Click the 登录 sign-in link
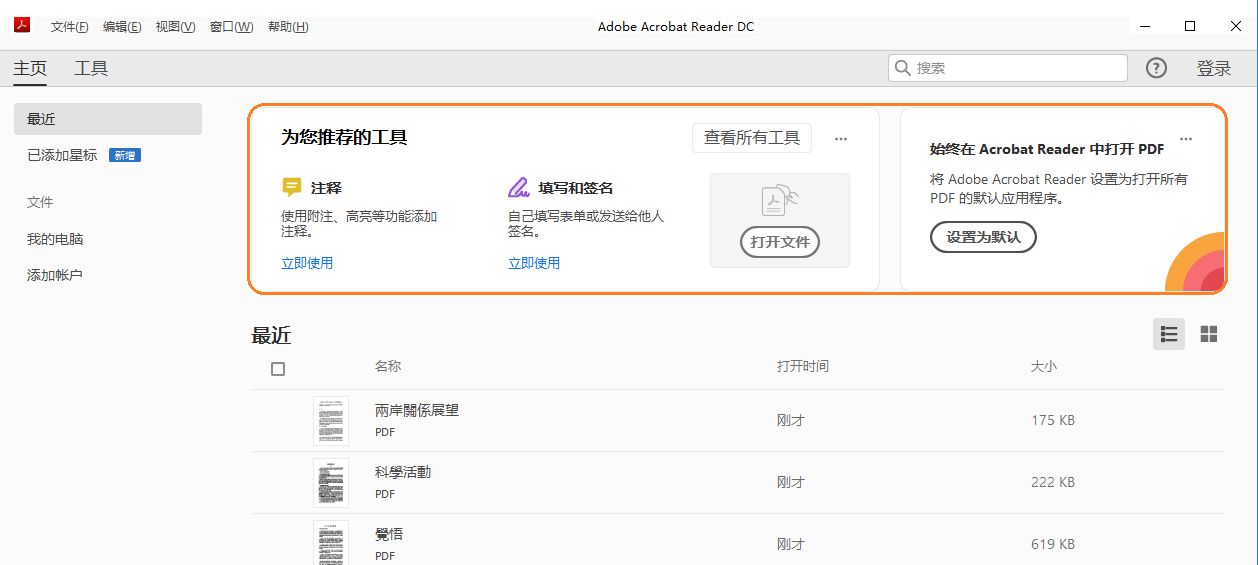This screenshot has height=565, width=1258. (x=1214, y=68)
